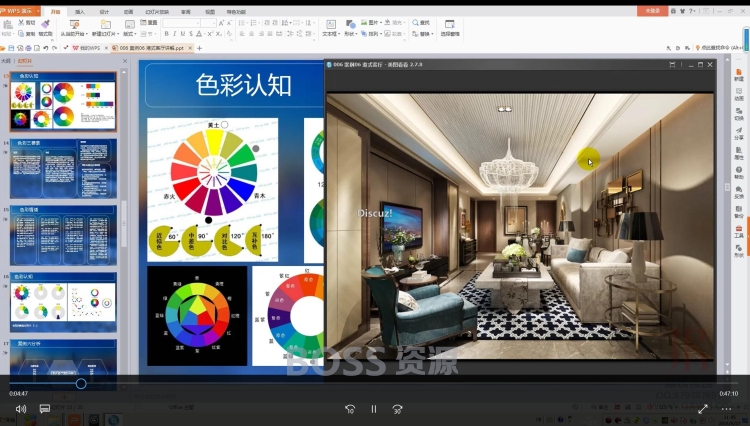
Task: Expand the 新建幻灯片 dropdown arrow
Action: point(118,34)
